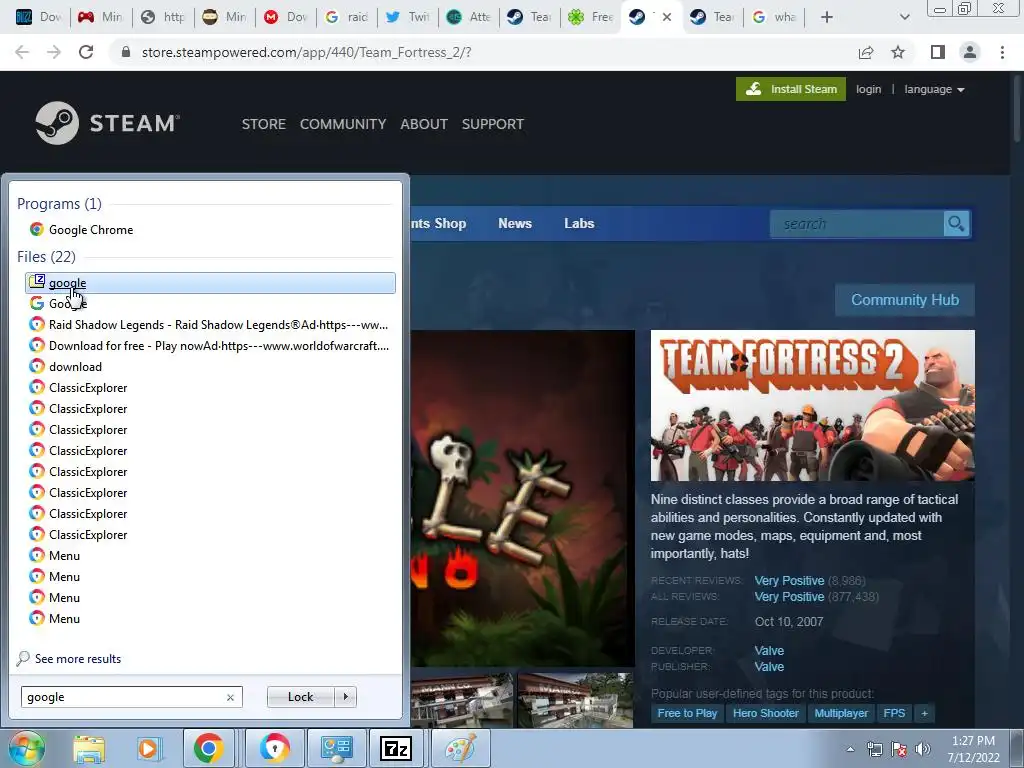Show hidden system tray icons

[x=850, y=749]
